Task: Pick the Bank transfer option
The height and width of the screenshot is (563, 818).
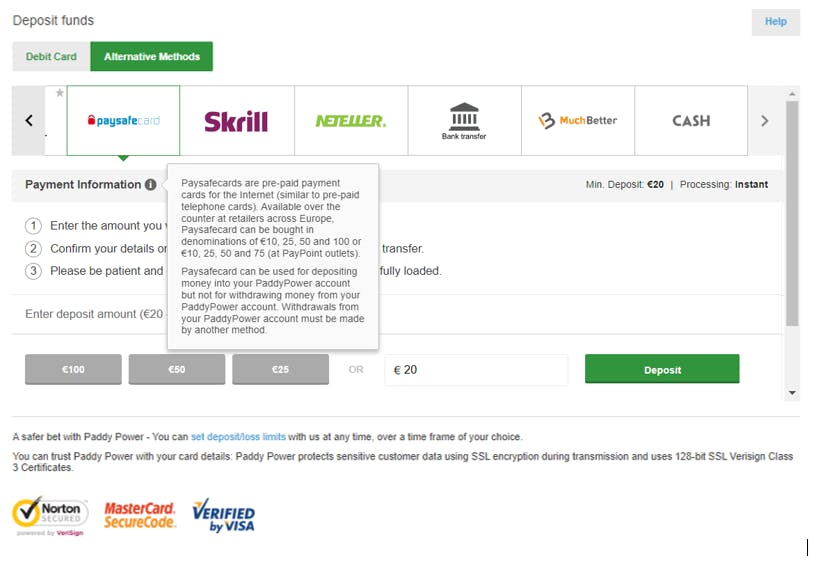Action: [x=464, y=121]
